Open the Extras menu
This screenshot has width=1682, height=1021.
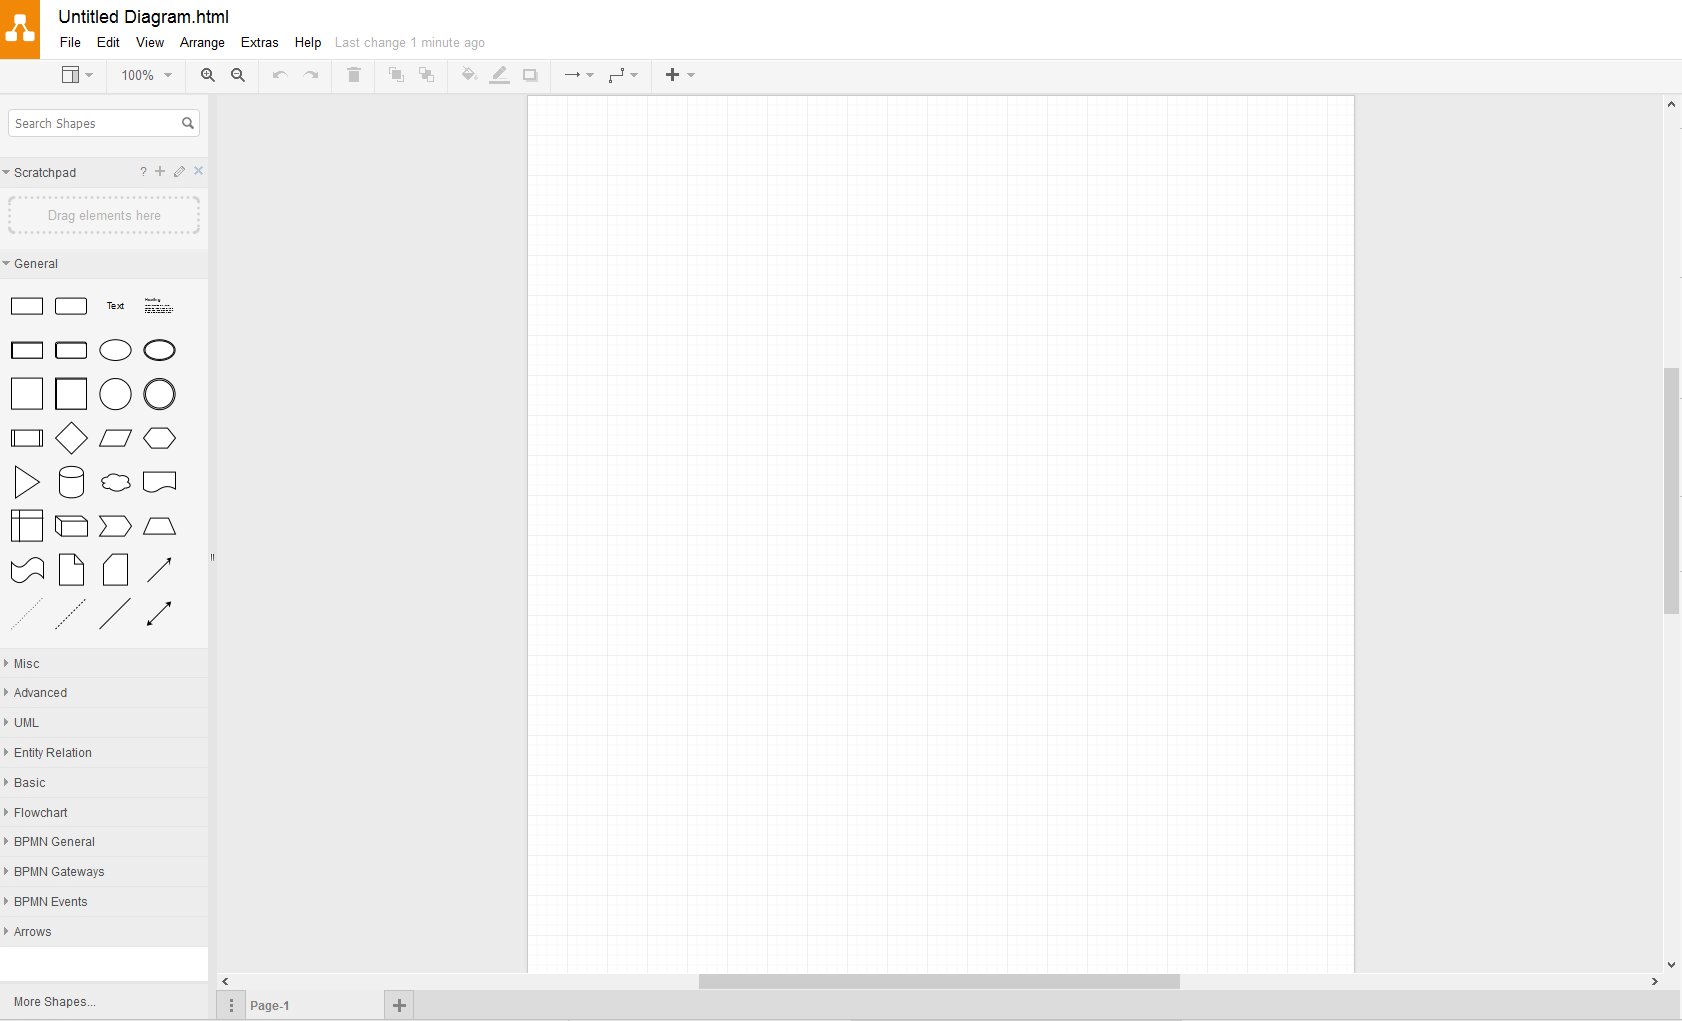pyautogui.click(x=259, y=43)
